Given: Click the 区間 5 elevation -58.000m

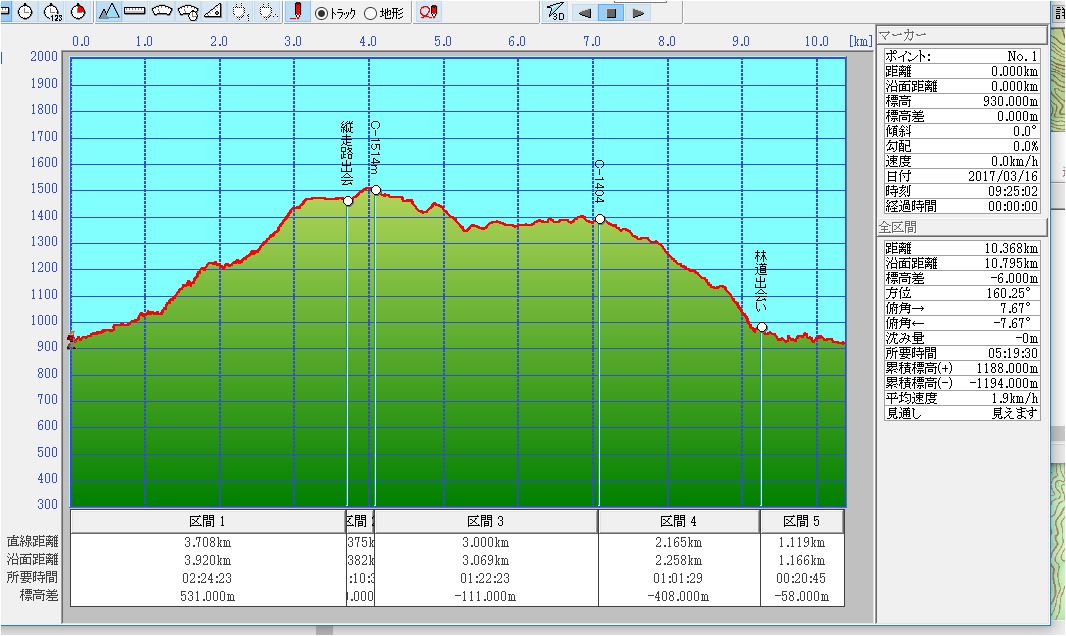Looking at the screenshot, I should click(x=802, y=597).
